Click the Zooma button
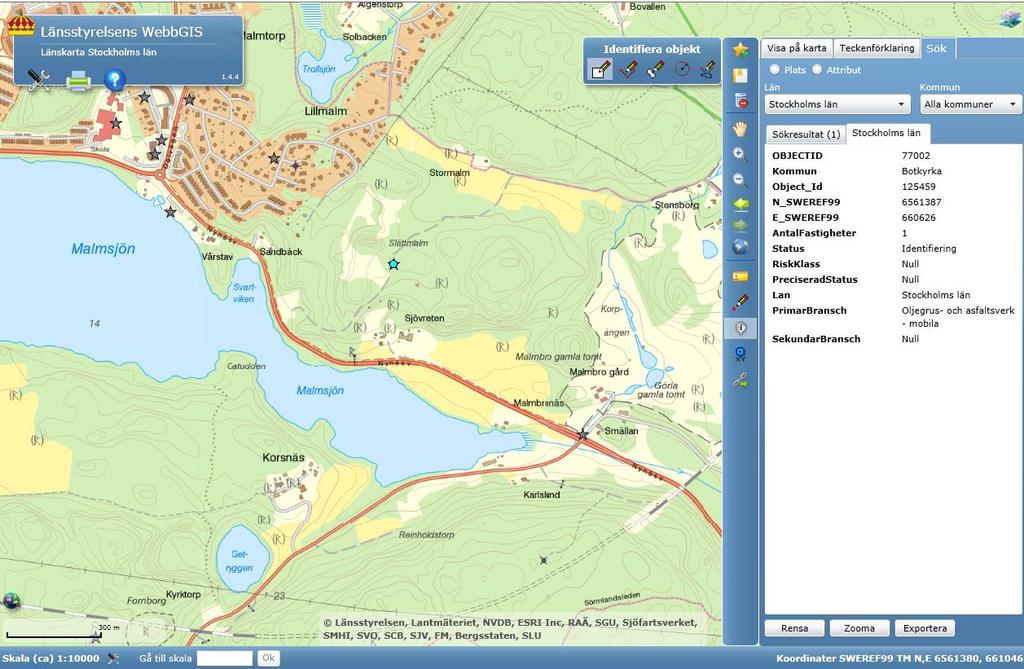The width and height of the screenshot is (1024, 669). coord(859,628)
